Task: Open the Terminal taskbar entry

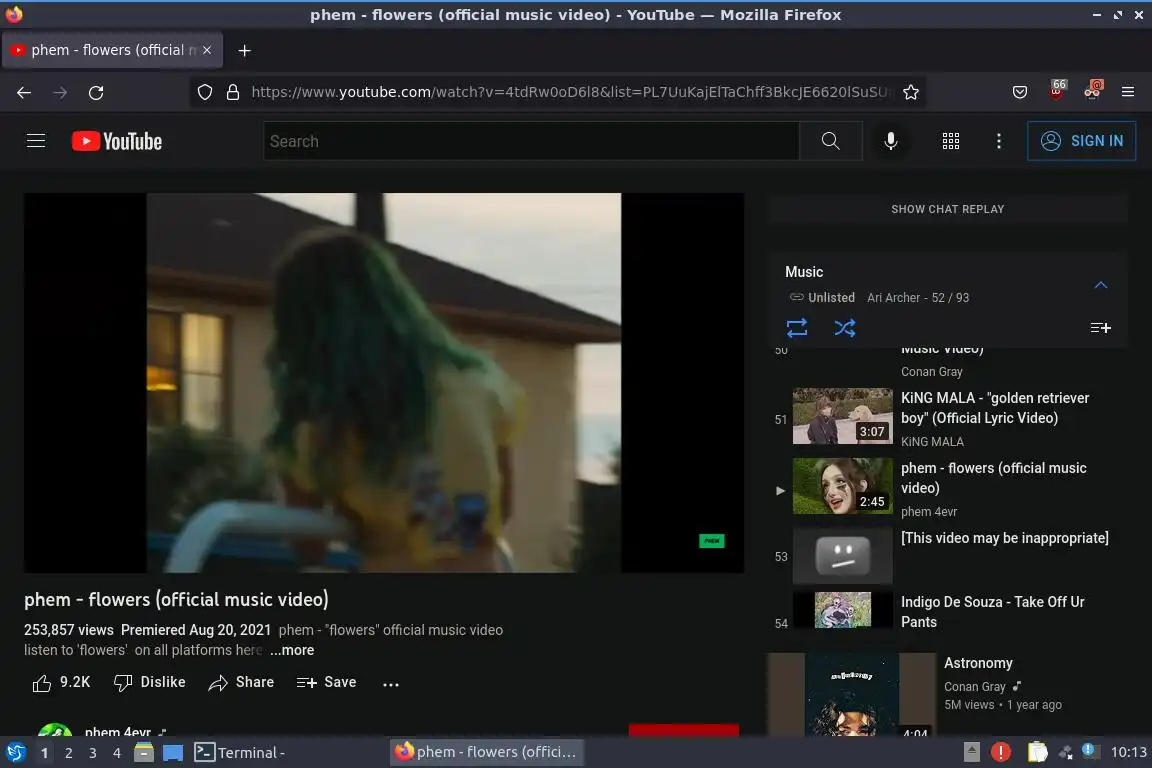Action: 239,753
